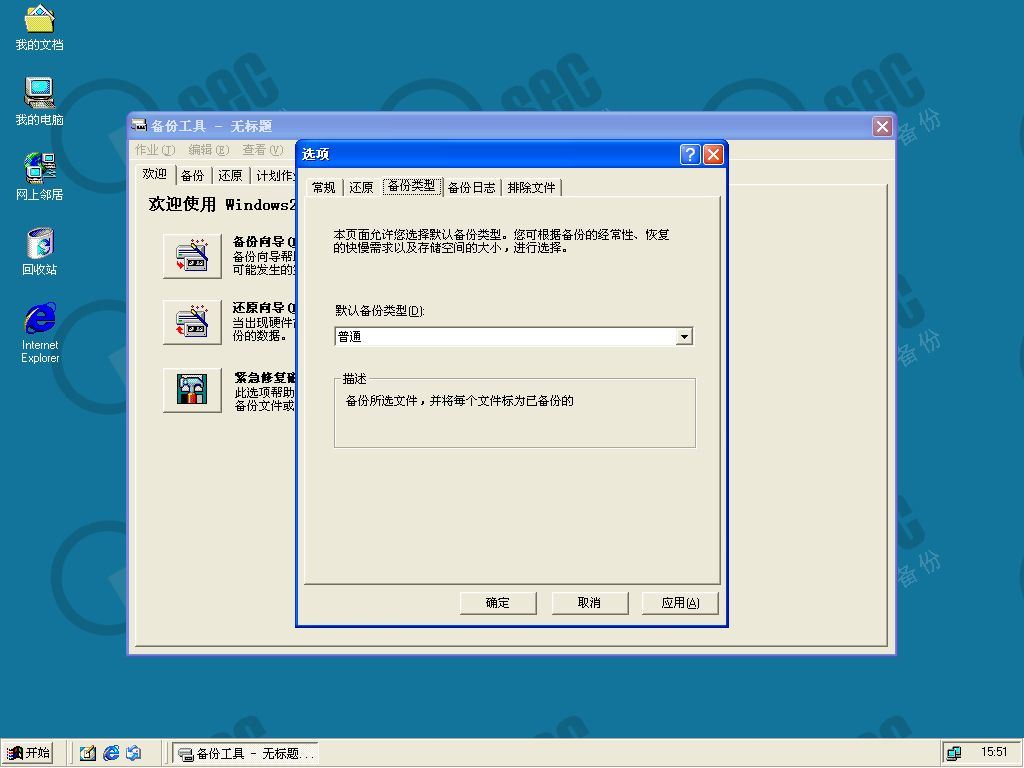The image size is (1024, 768).
Task: Open the 作业 menu in 备份工具 window
Action: click(x=155, y=150)
